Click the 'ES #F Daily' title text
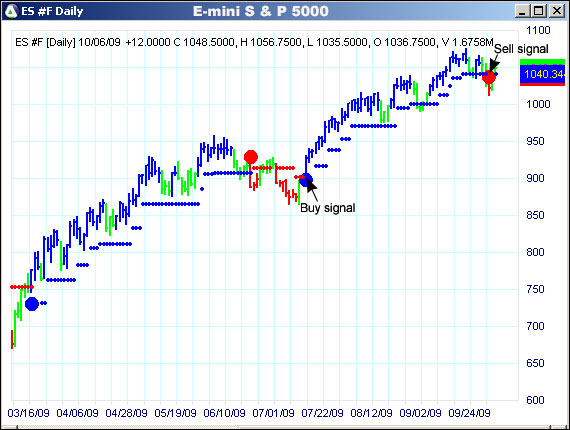This screenshot has height=430, width=570. coord(52,11)
